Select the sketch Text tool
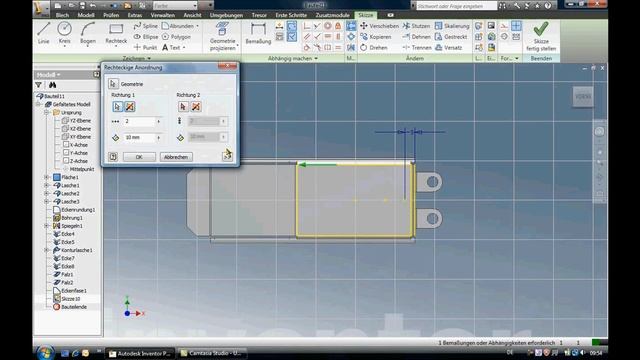 (x=173, y=47)
